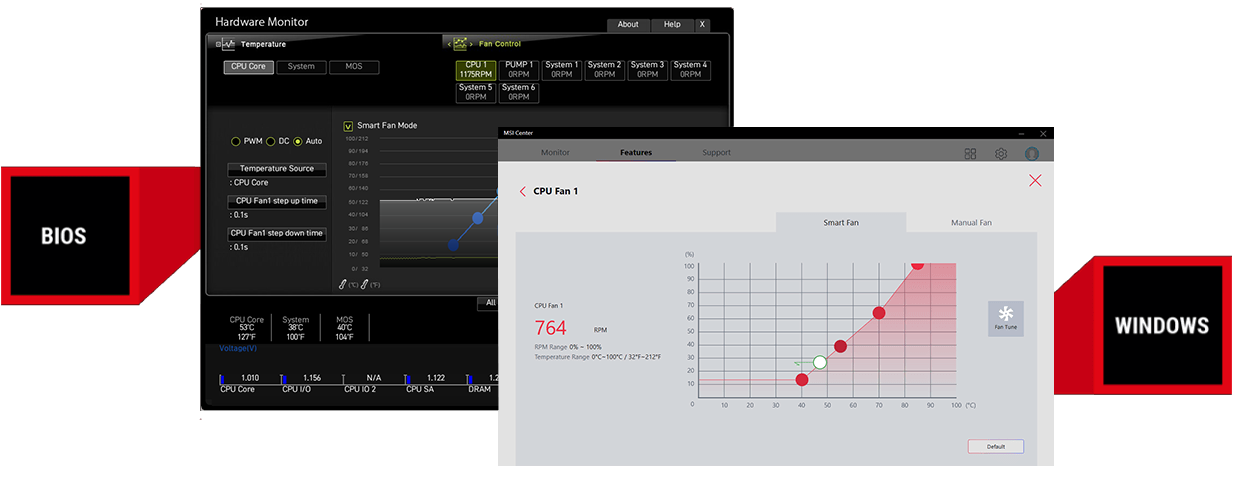The image size is (1238, 487).
Task: Click the Temperature panel graph icon
Action: (227, 44)
